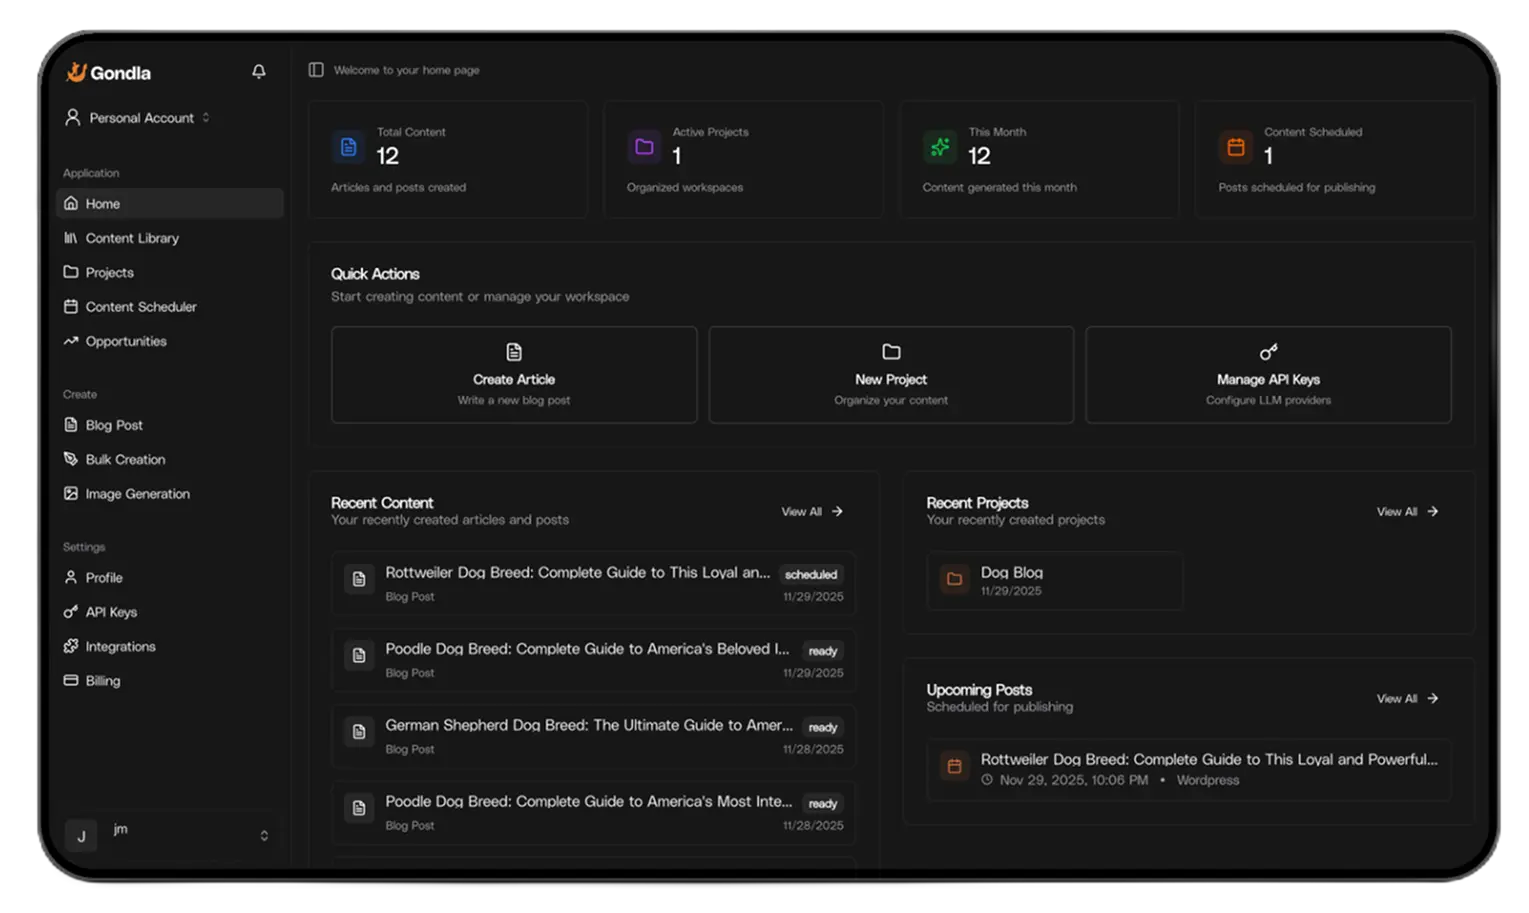Toggle the sidebar collapse icon in the header
Screen dimensions: 1529x913
[x=316, y=69]
